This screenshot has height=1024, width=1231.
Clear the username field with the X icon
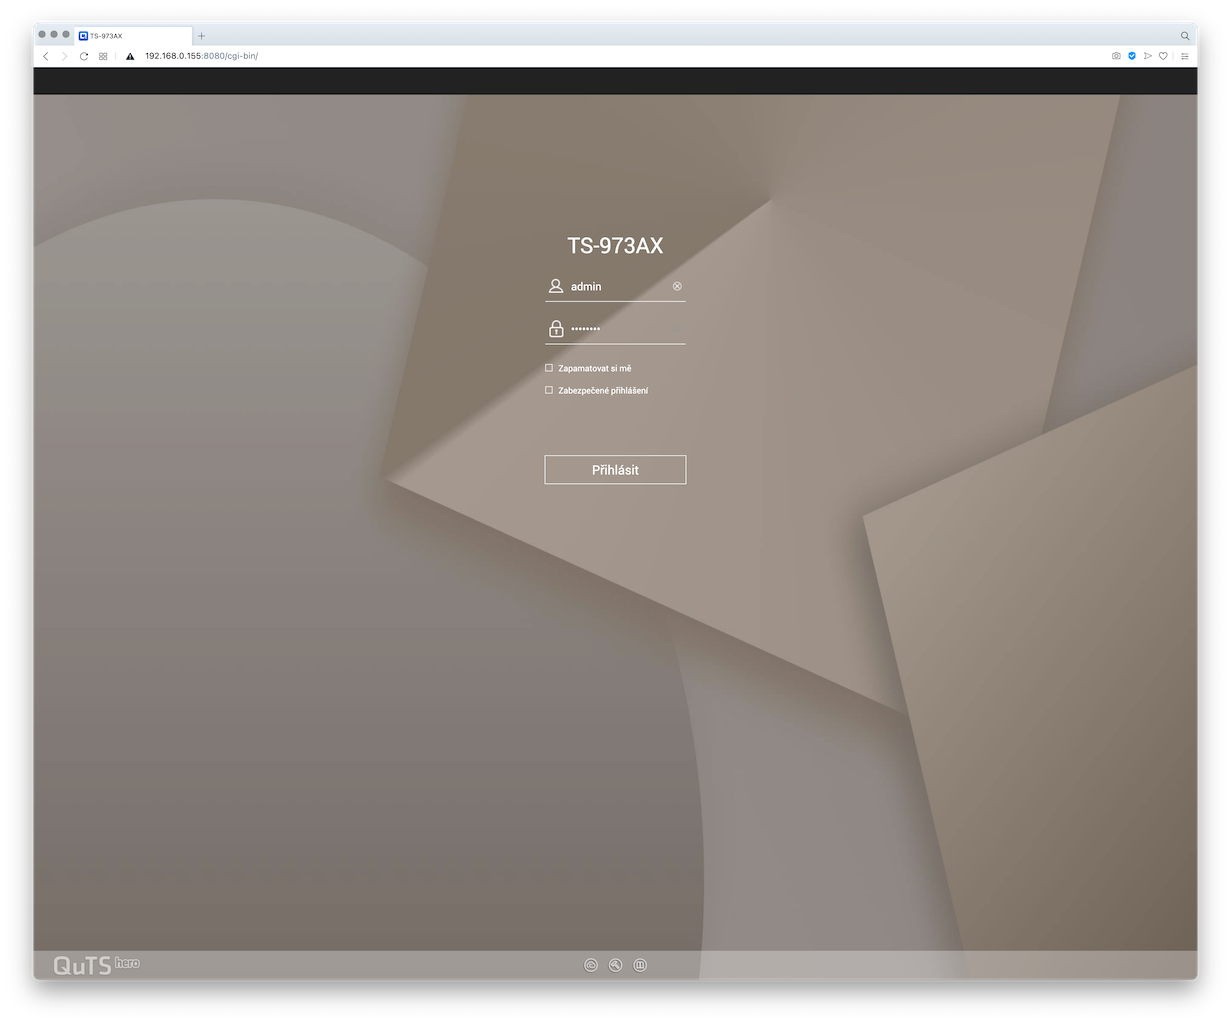(677, 286)
